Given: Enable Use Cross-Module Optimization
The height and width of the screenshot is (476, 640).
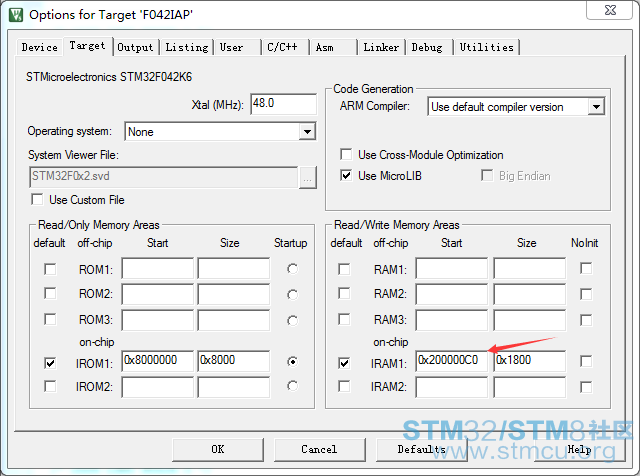Looking at the screenshot, I should tap(346, 154).
